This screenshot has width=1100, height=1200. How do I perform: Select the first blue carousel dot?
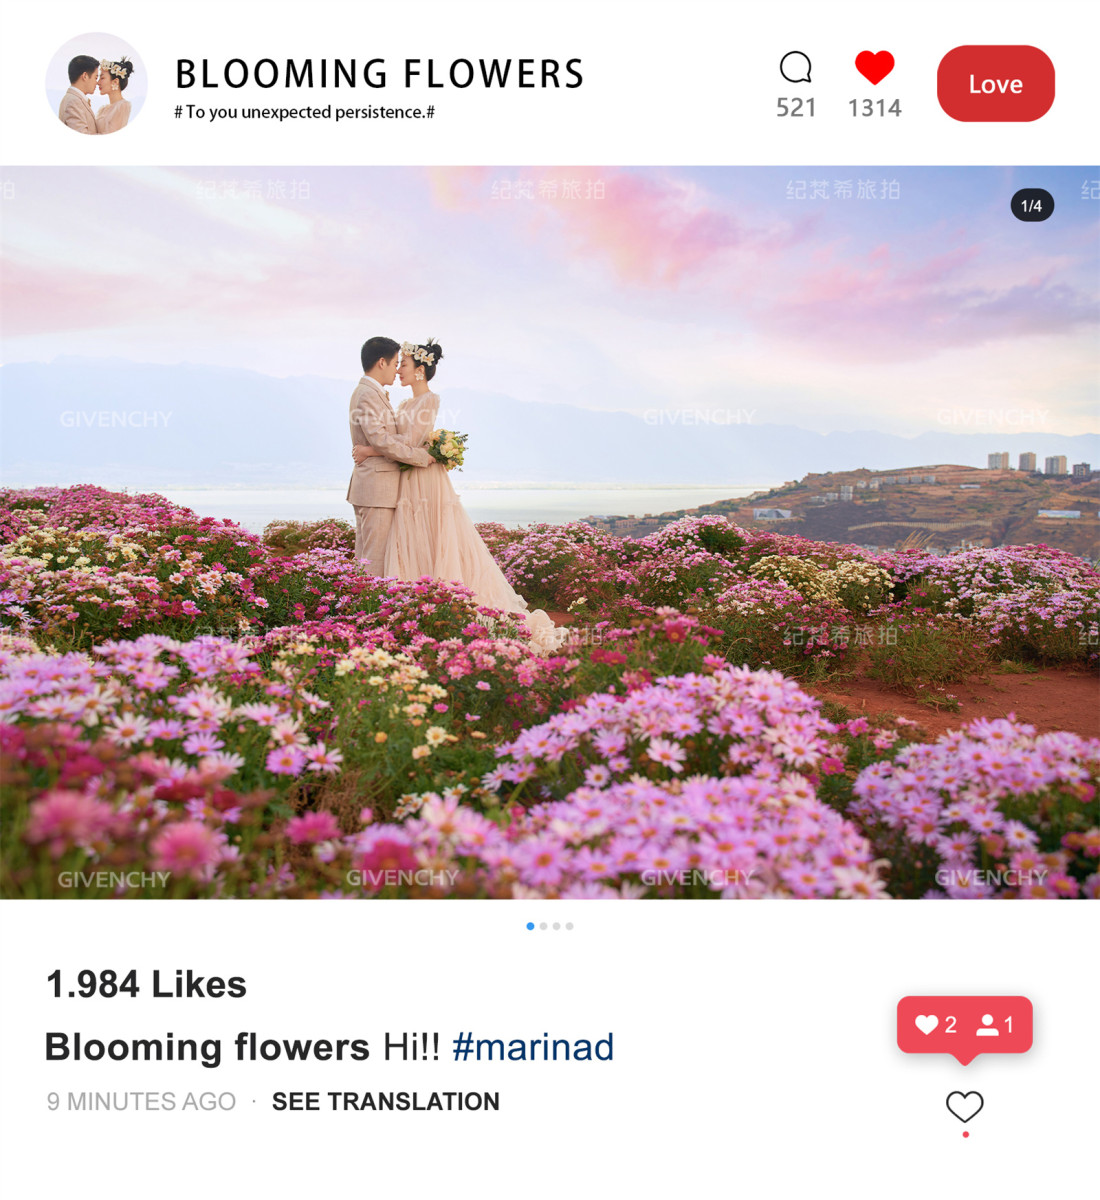pos(530,926)
